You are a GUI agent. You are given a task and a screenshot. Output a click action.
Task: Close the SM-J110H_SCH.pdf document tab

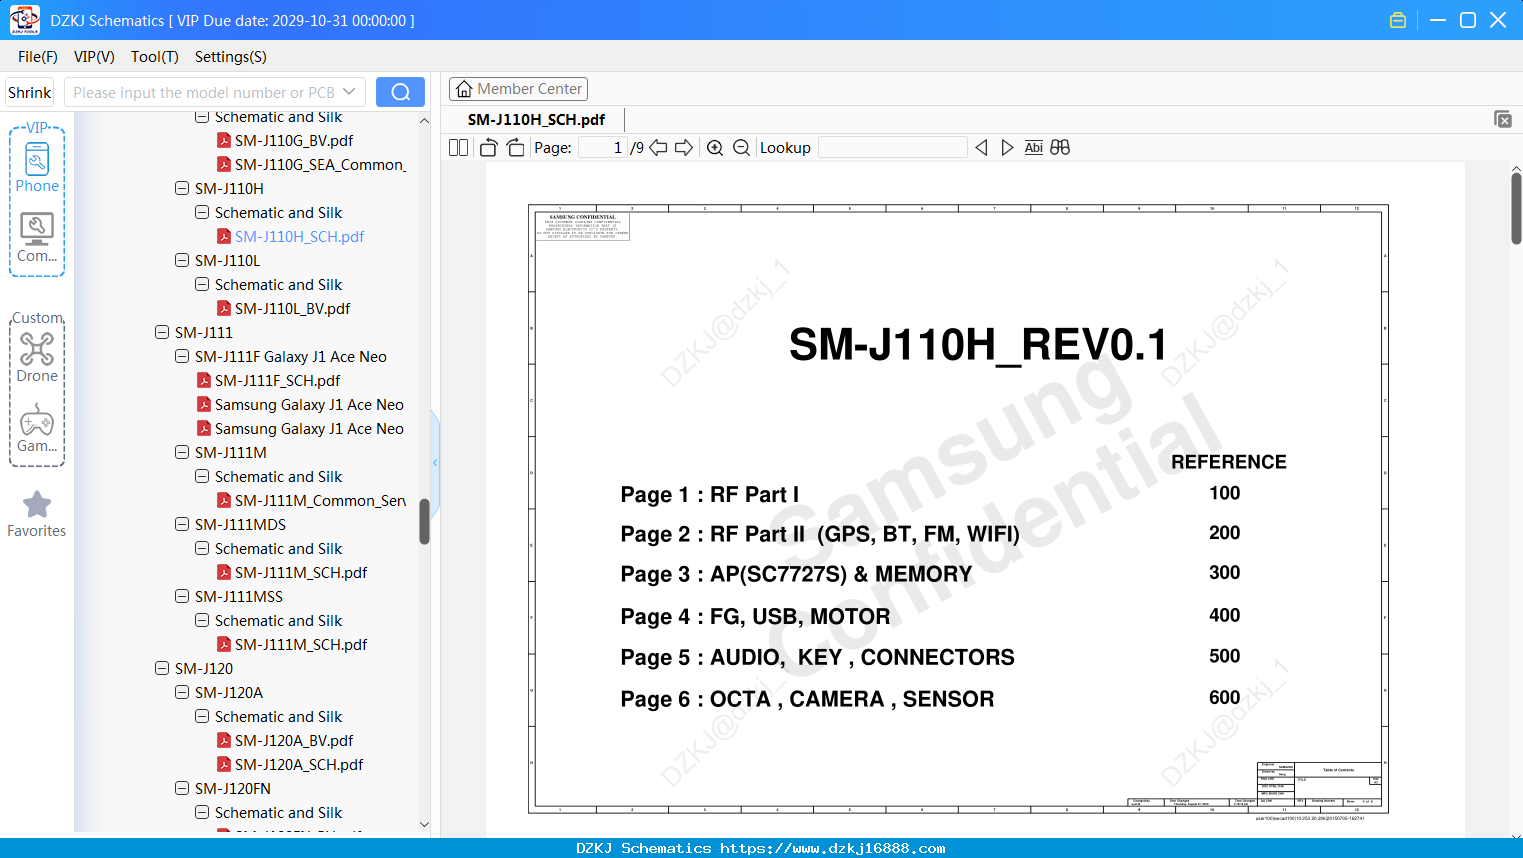click(x=1503, y=119)
